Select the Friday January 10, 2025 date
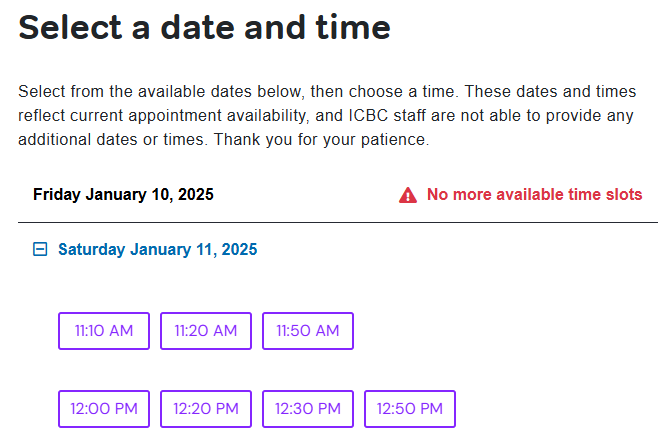 coord(123,194)
